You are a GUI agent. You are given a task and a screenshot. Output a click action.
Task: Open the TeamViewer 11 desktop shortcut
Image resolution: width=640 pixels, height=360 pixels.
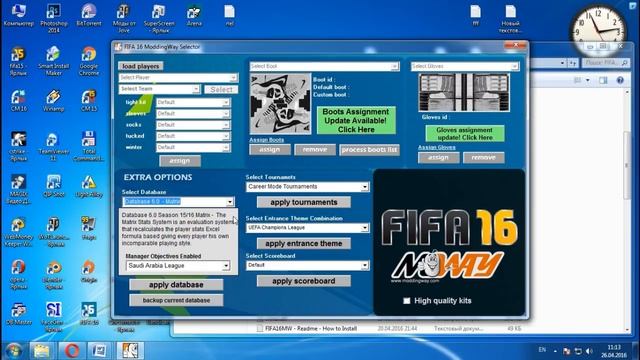[53, 147]
